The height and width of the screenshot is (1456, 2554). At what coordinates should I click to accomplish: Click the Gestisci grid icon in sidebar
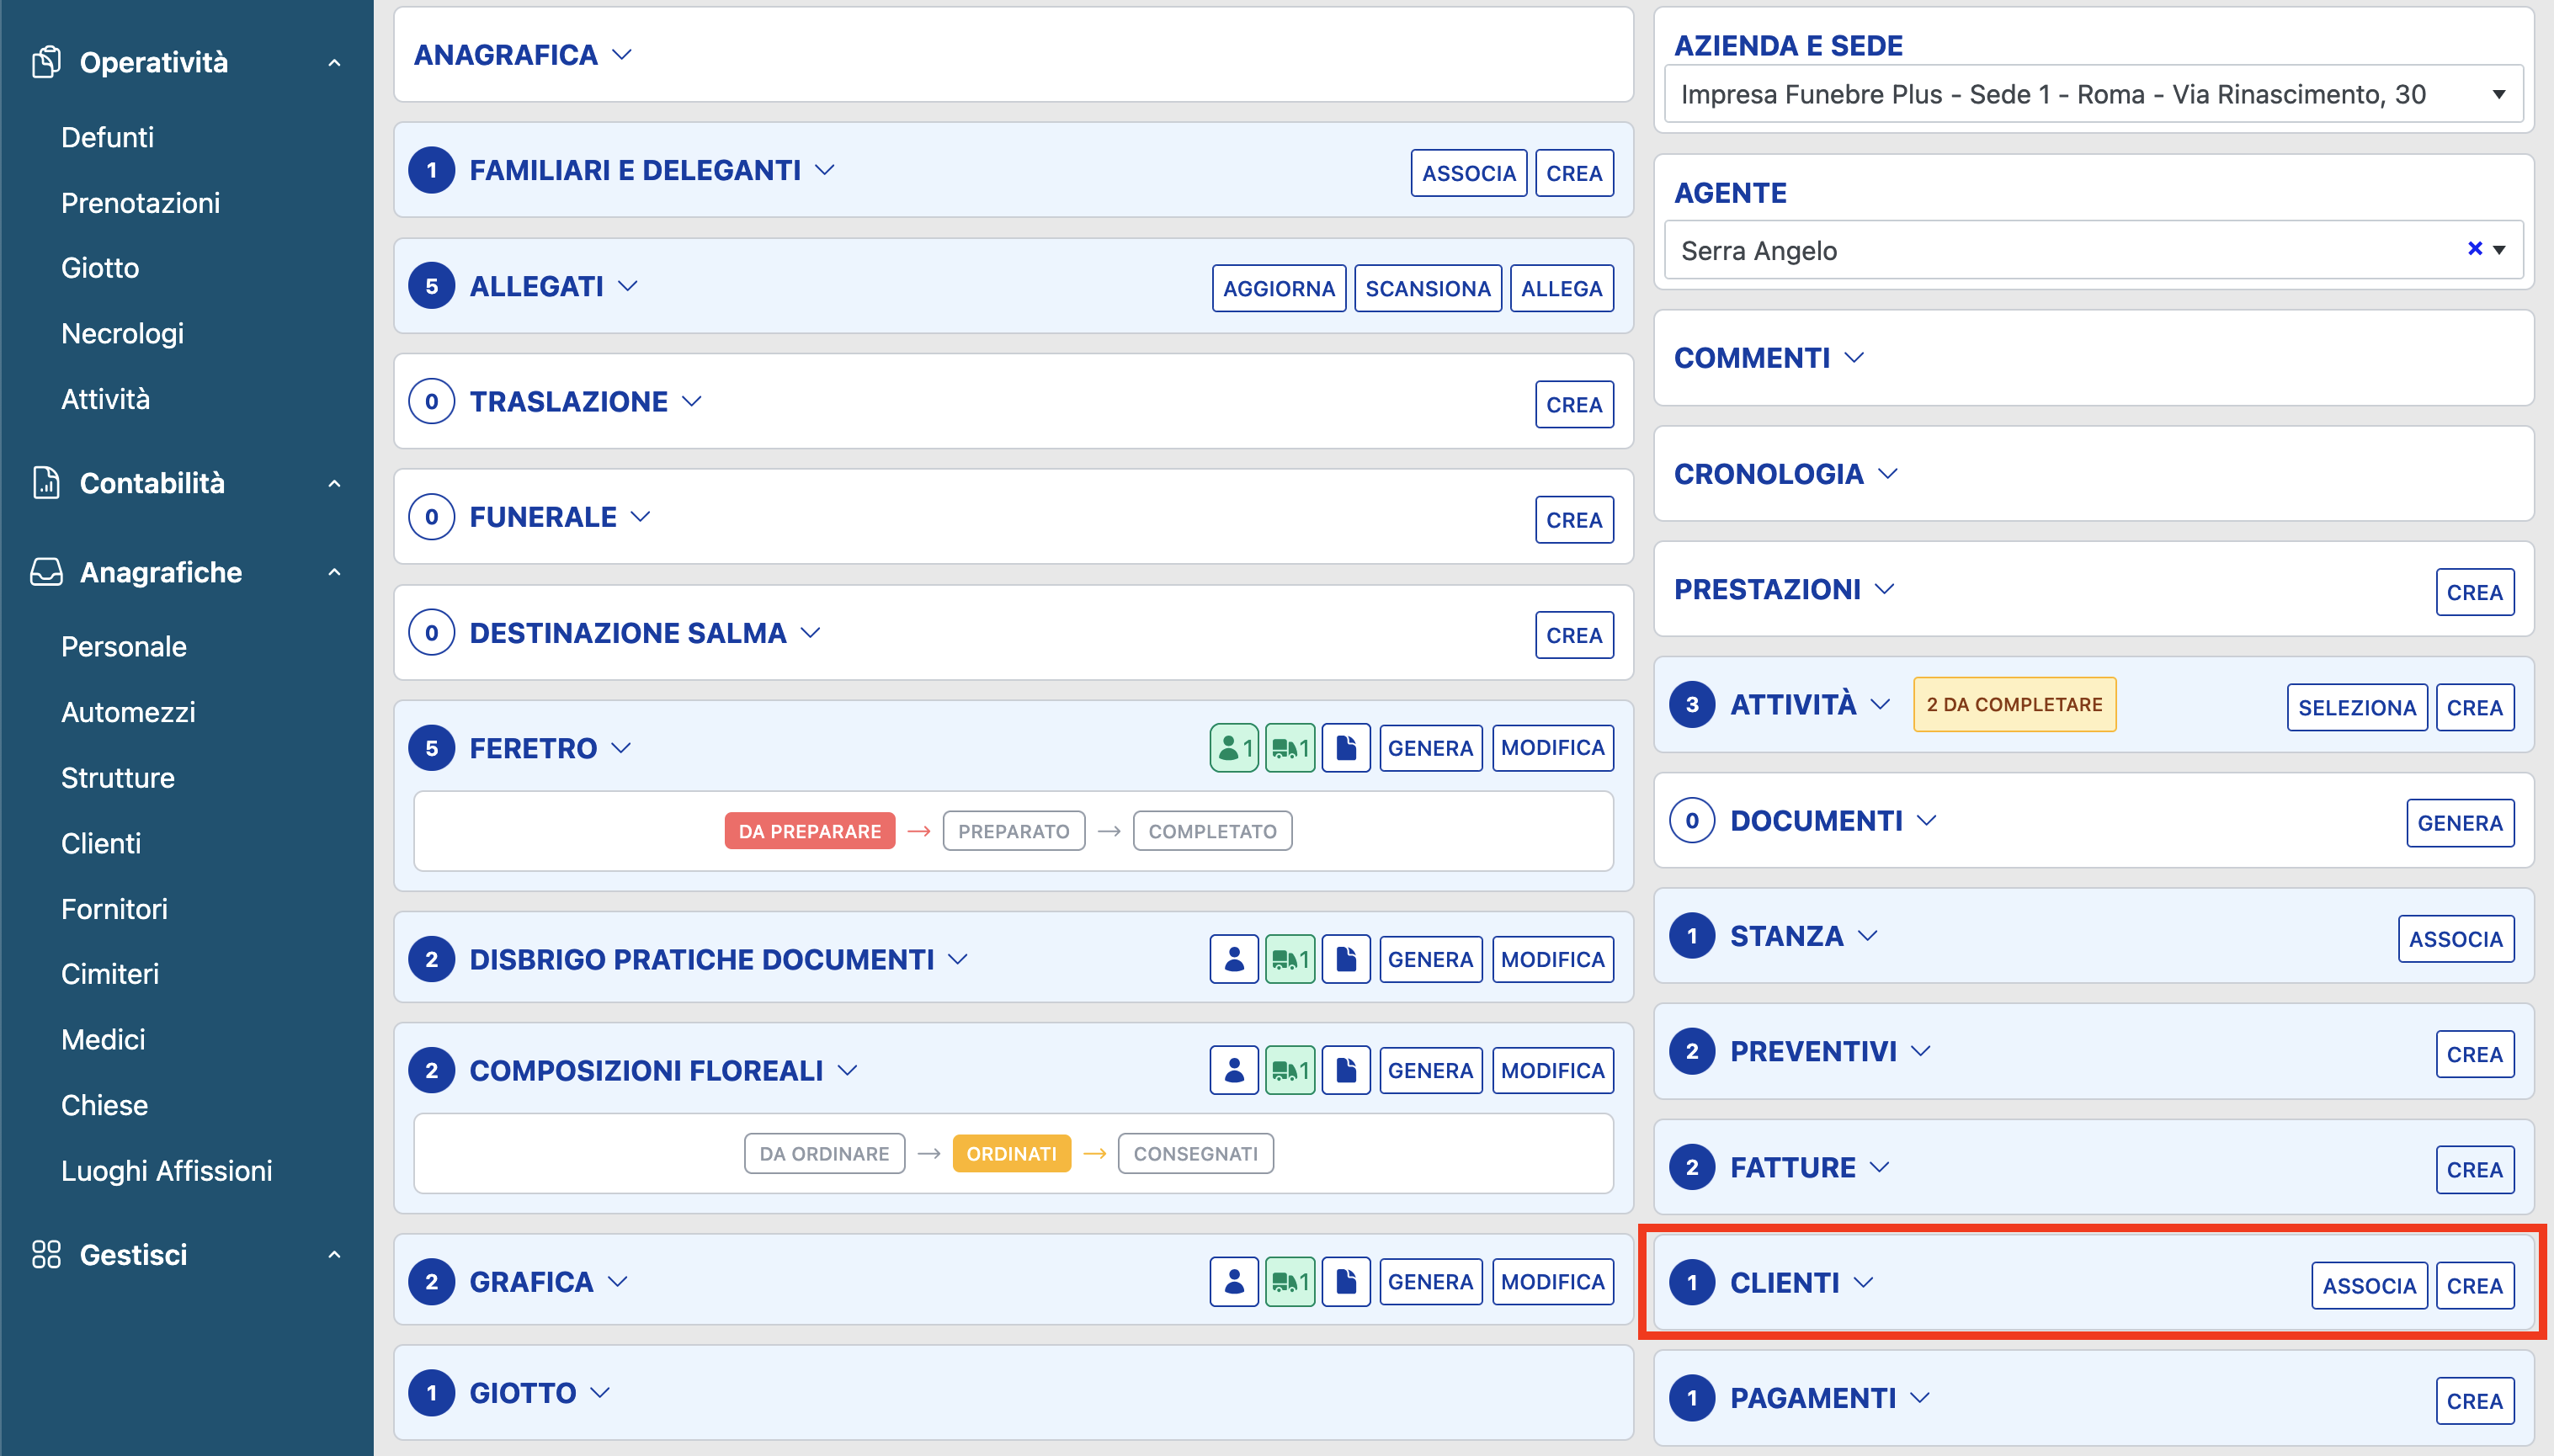pos(46,1254)
